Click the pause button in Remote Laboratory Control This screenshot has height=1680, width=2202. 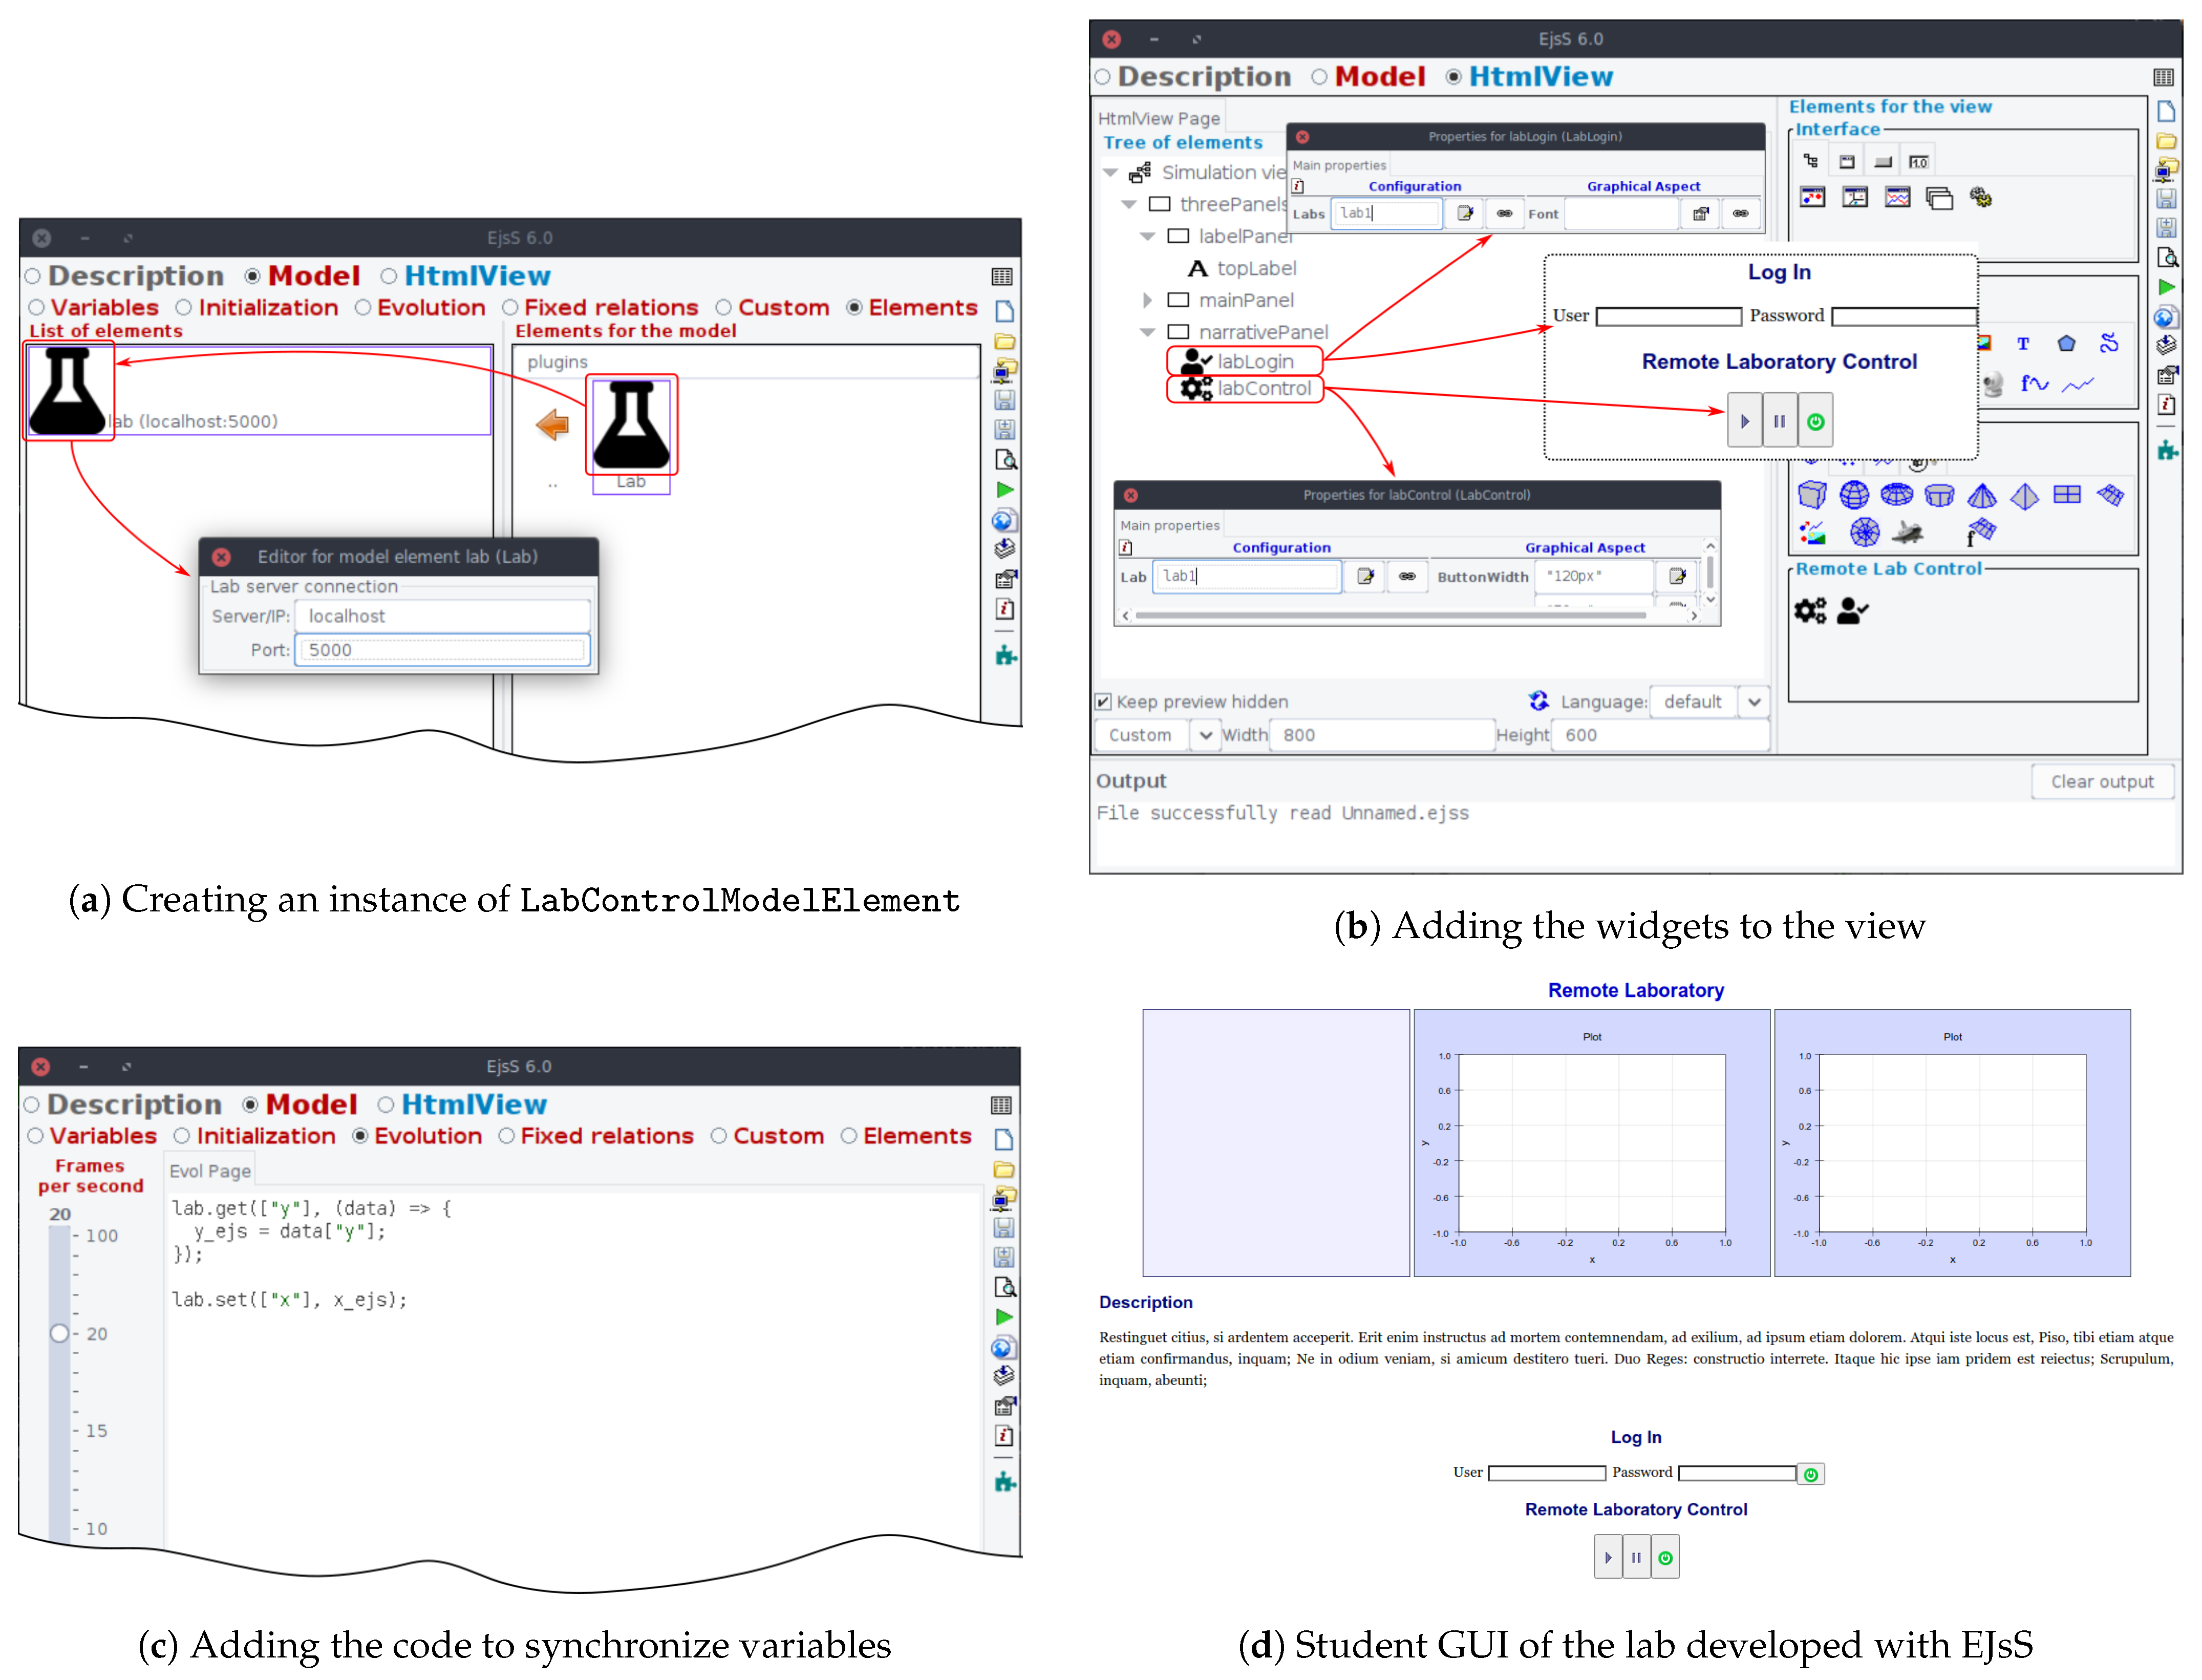[1779, 421]
